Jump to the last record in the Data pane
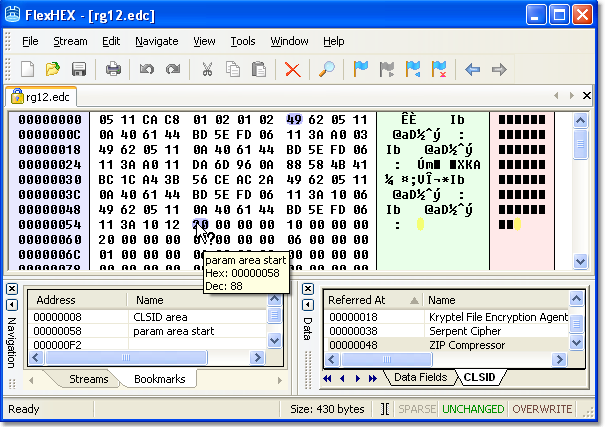The height and width of the screenshot is (430, 605). [x=372, y=378]
